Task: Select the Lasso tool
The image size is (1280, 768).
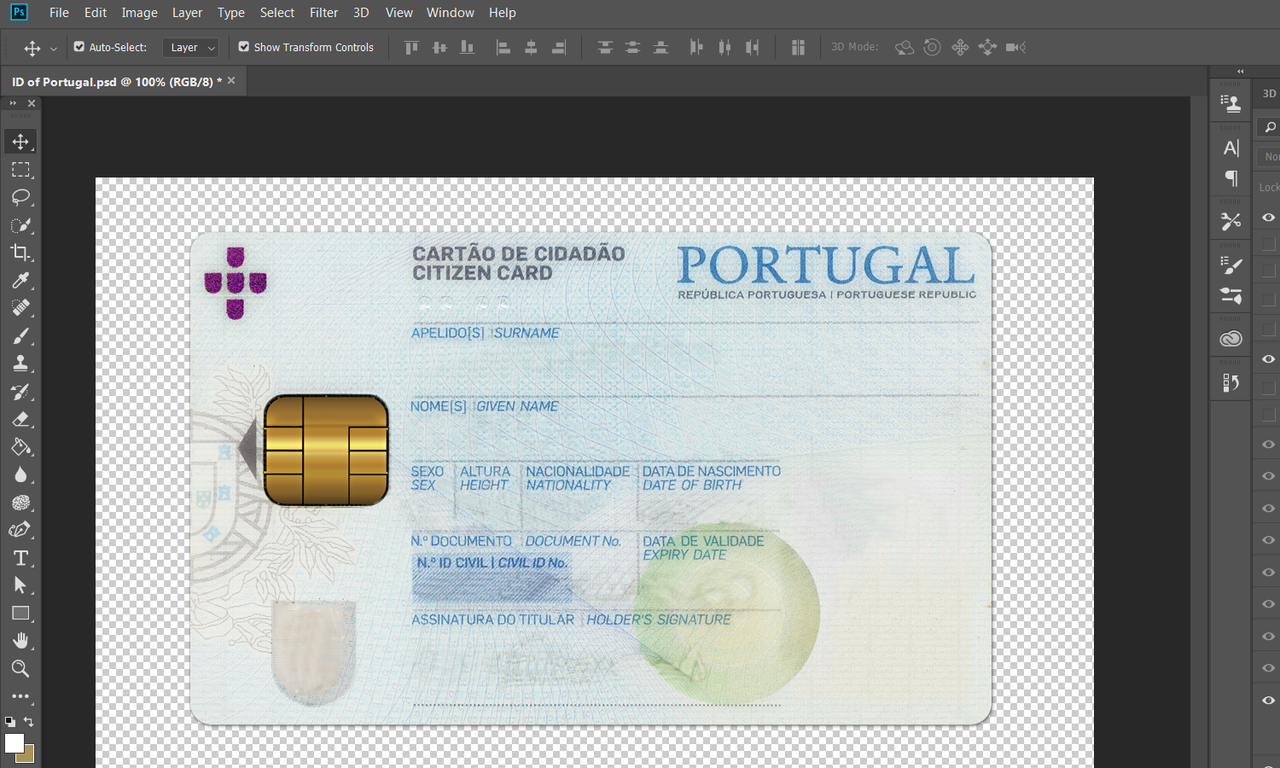Action: click(20, 197)
